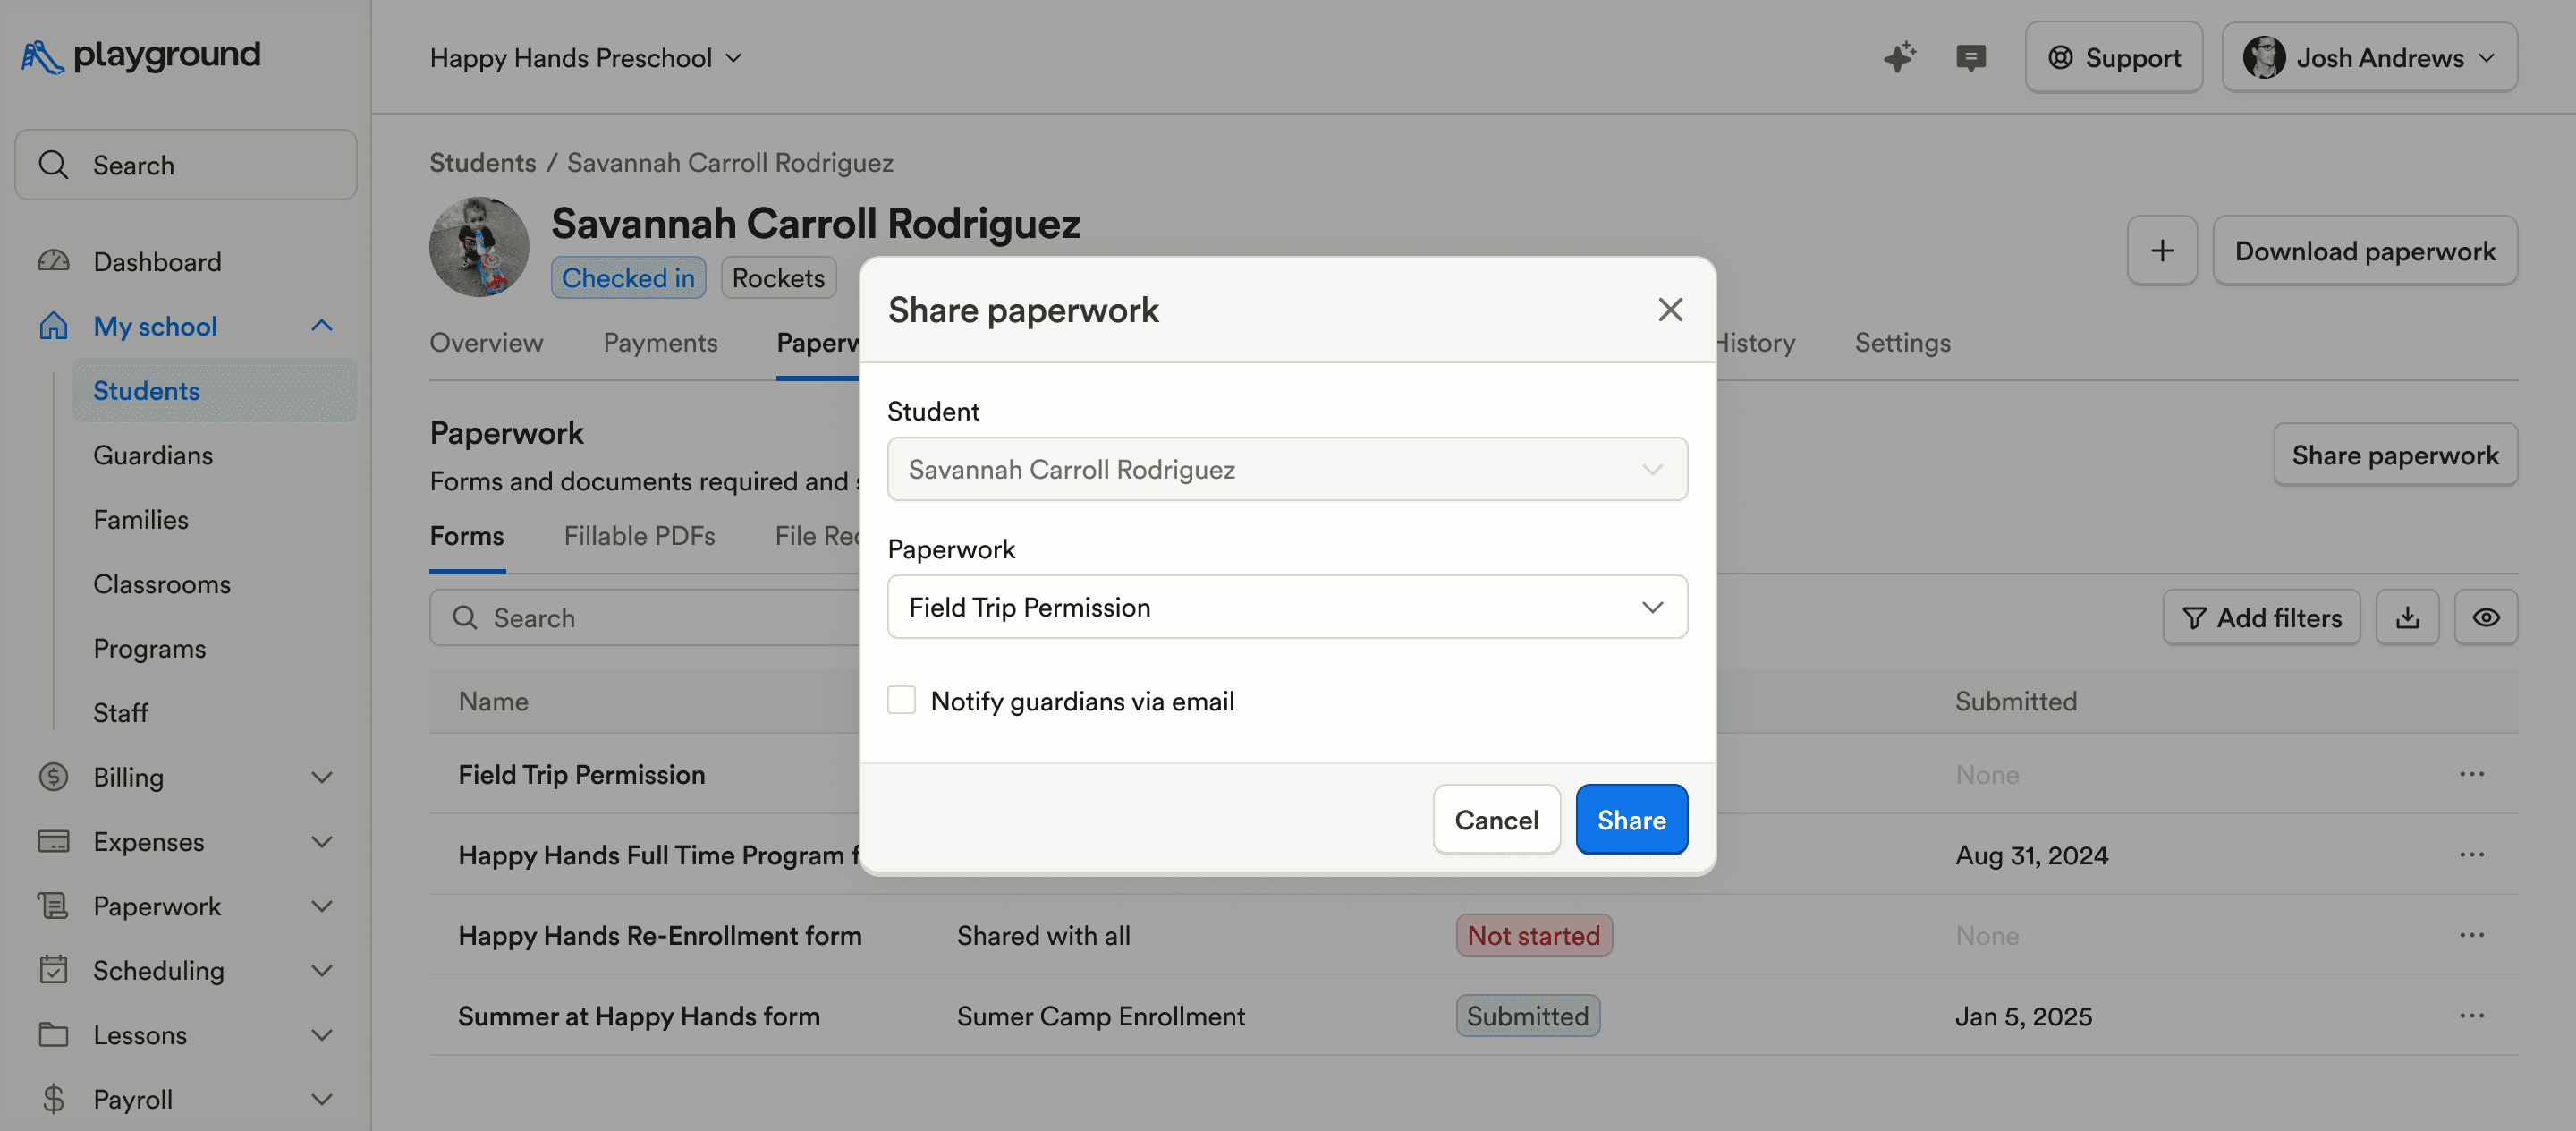Close the Share paperwork dialog
Screen dimensions: 2576x1131
[x=1670, y=310]
